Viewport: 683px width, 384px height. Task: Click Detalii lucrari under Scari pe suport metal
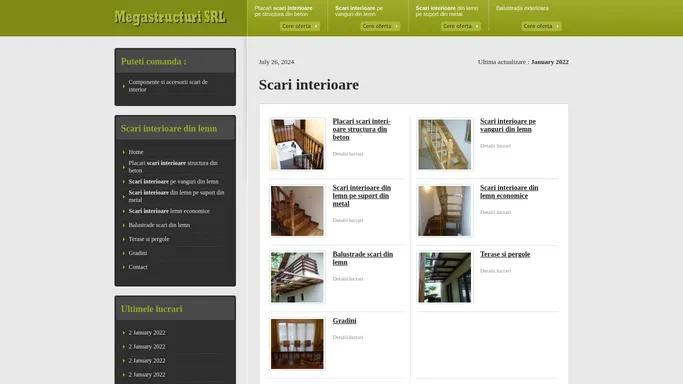coord(348,220)
